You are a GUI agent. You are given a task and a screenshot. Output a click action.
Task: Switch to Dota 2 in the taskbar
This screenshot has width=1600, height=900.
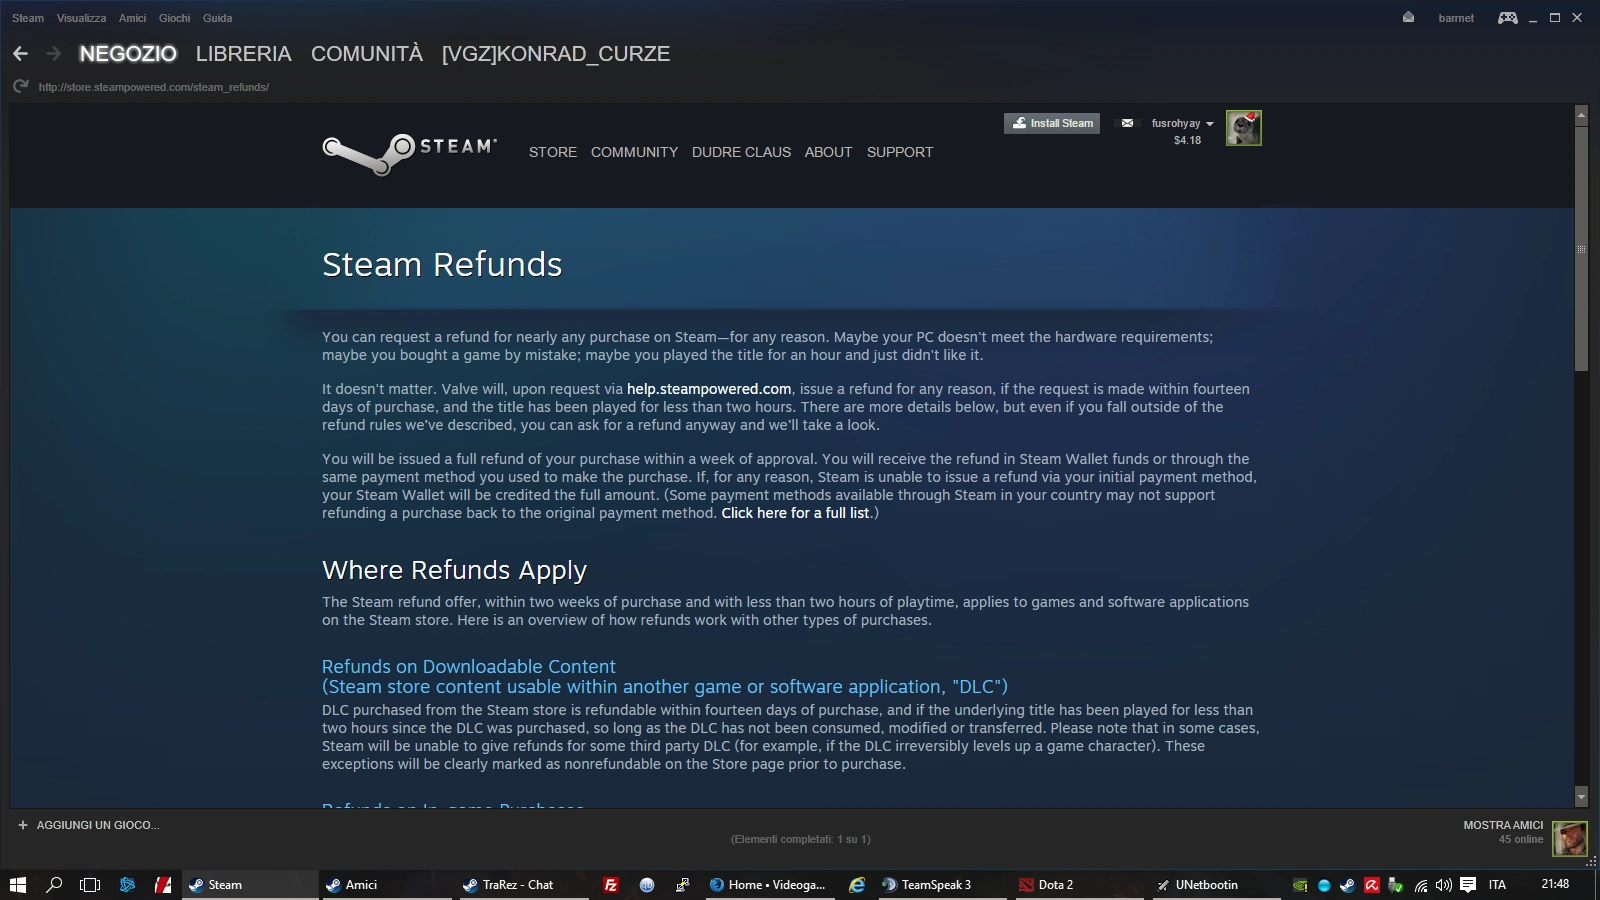click(x=1082, y=885)
